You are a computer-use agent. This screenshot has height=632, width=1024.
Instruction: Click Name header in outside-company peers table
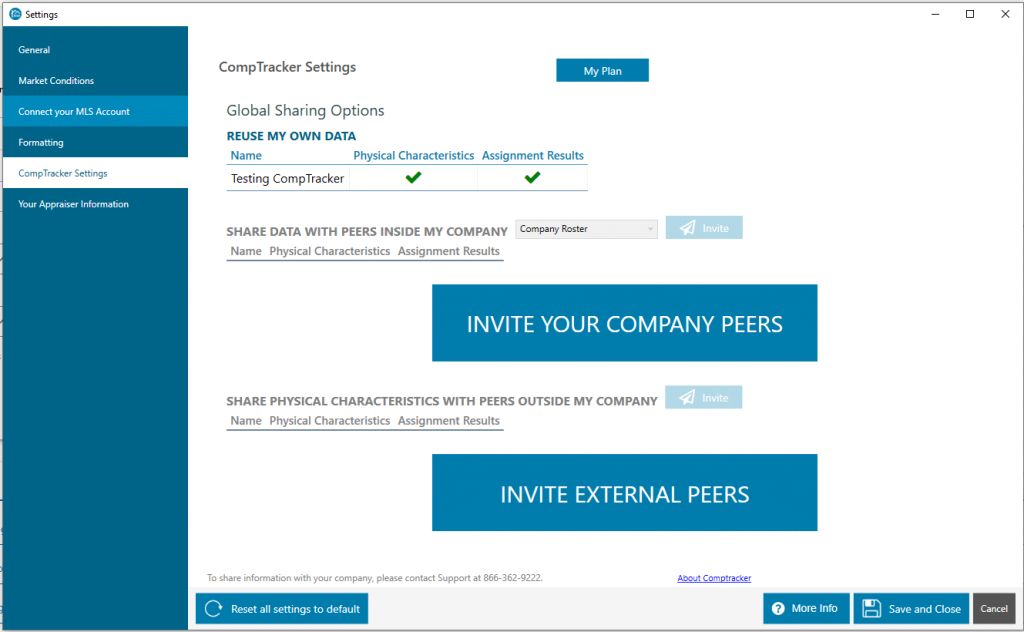coord(246,421)
